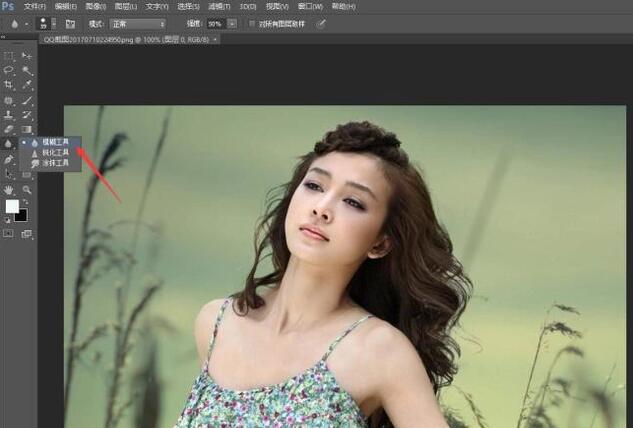The height and width of the screenshot is (428, 633).
Task: Select the History Brush tool
Action: coord(27,115)
